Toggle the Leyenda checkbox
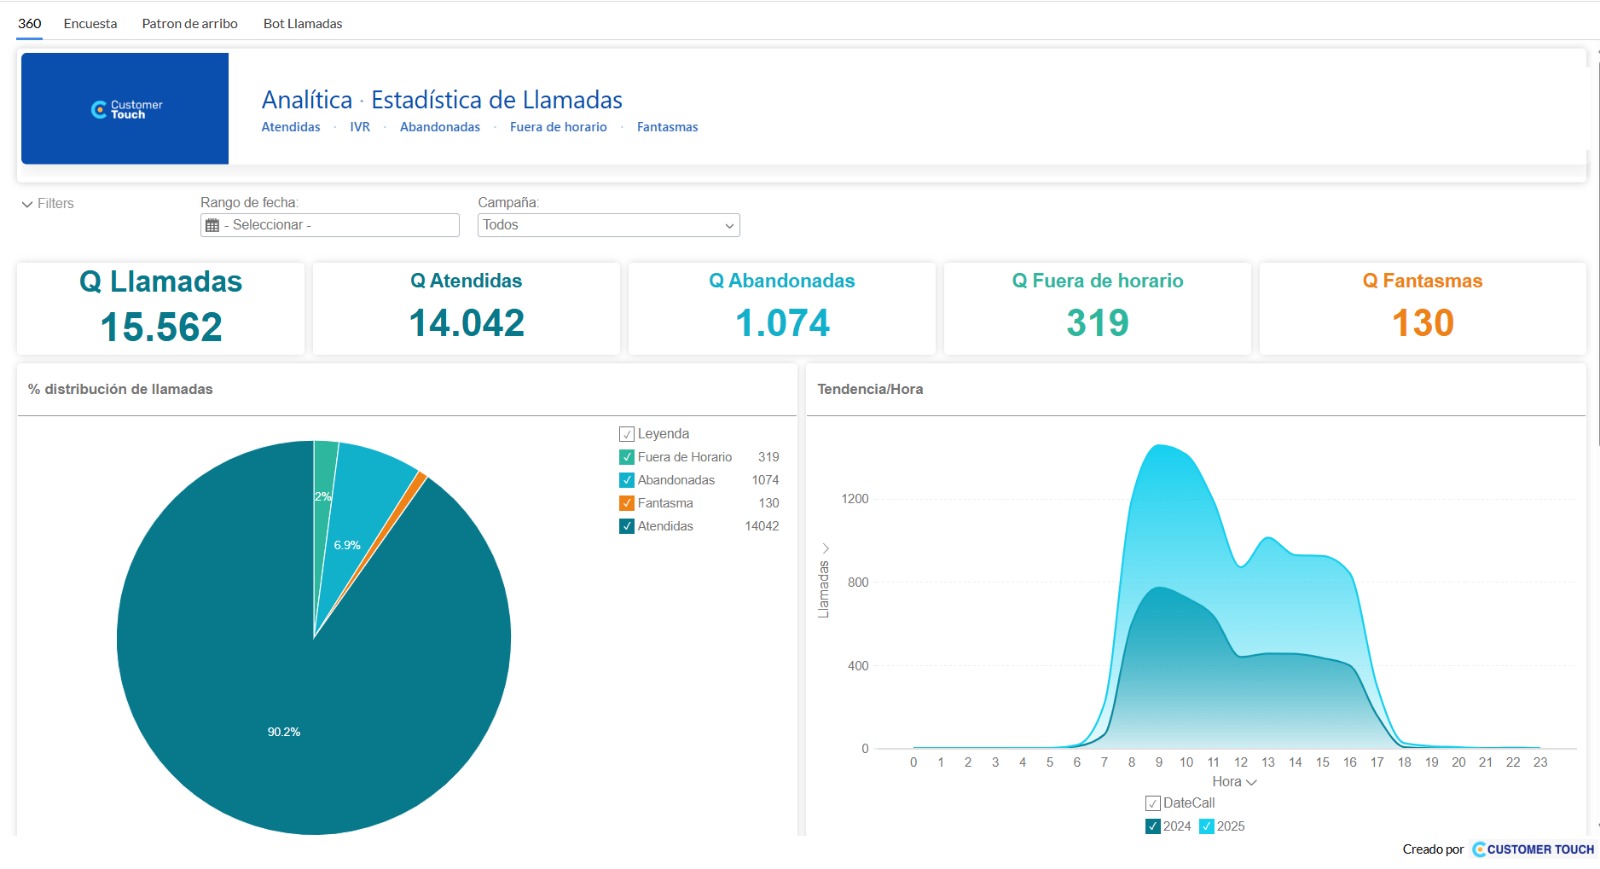This screenshot has height=869, width=1600. pos(627,434)
